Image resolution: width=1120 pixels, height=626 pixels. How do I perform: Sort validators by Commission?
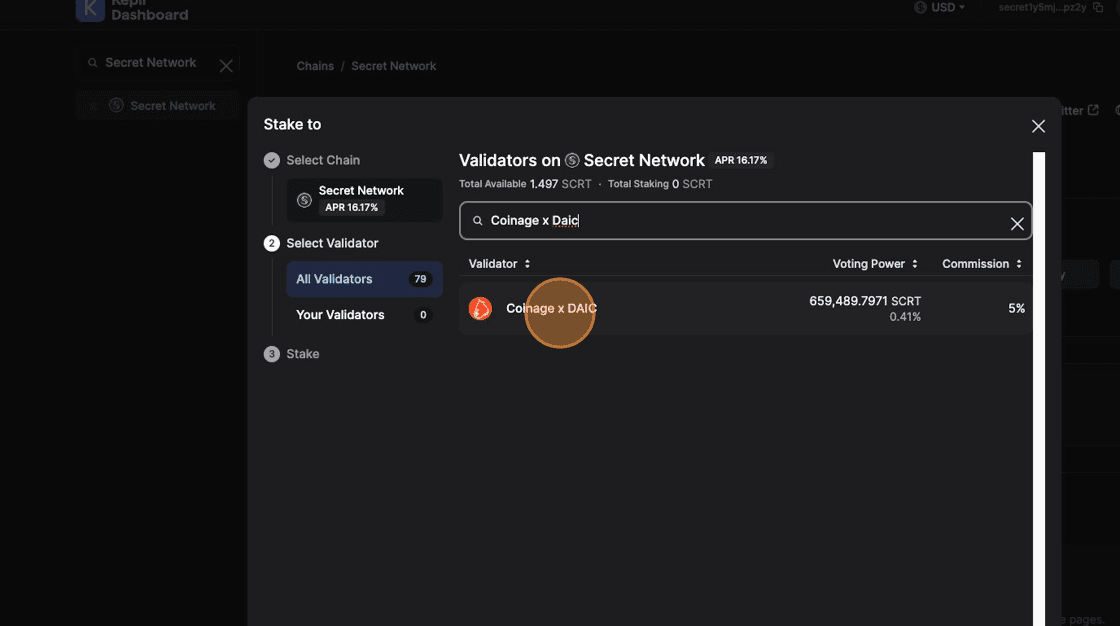(x=982, y=264)
